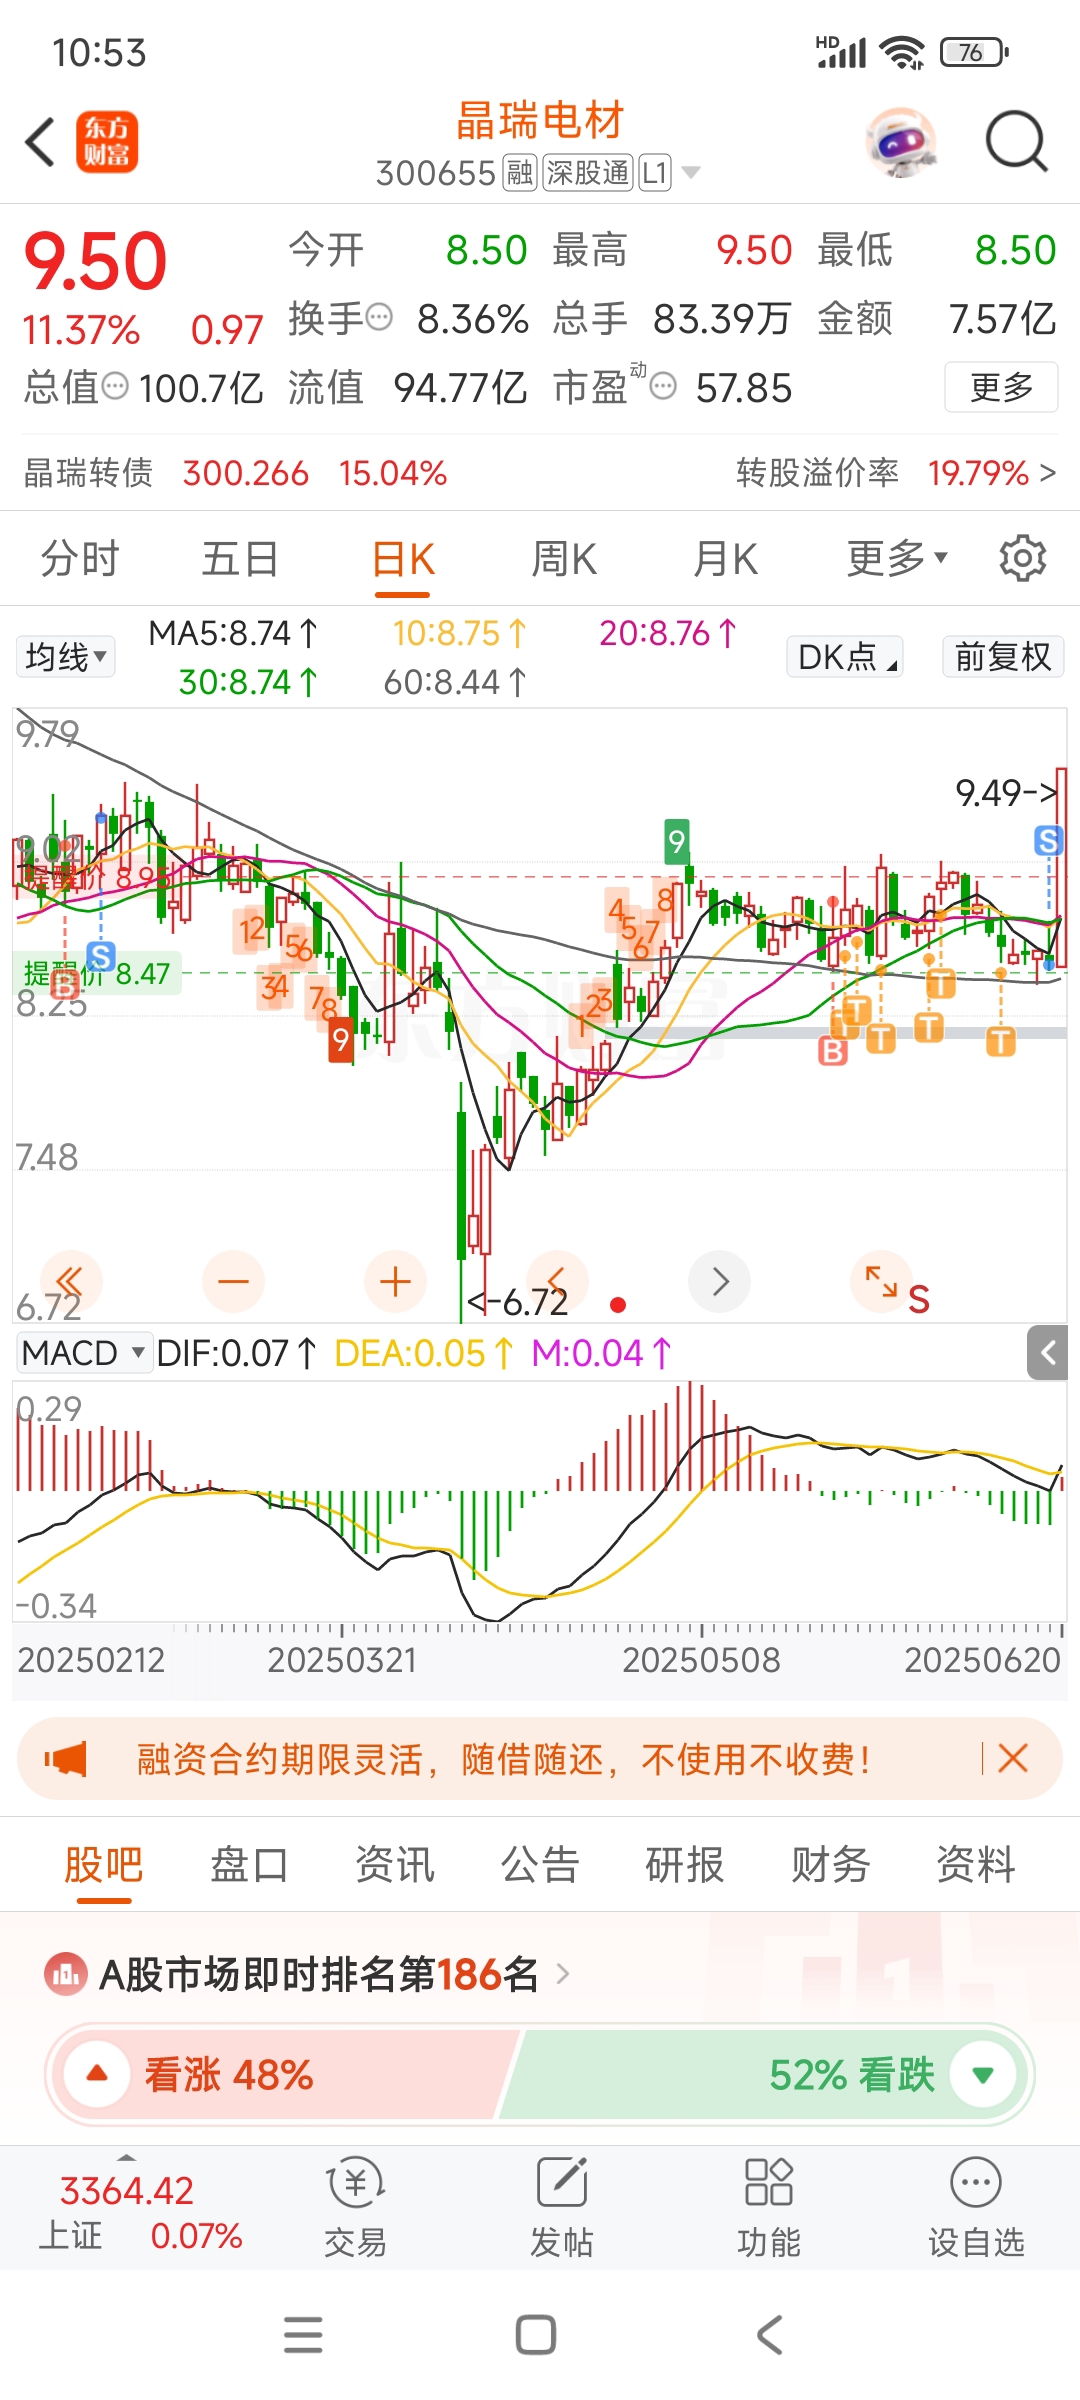Open chart settings gear icon
Image resolution: width=1080 pixels, height=2400 pixels.
(x=1022, y=558)
